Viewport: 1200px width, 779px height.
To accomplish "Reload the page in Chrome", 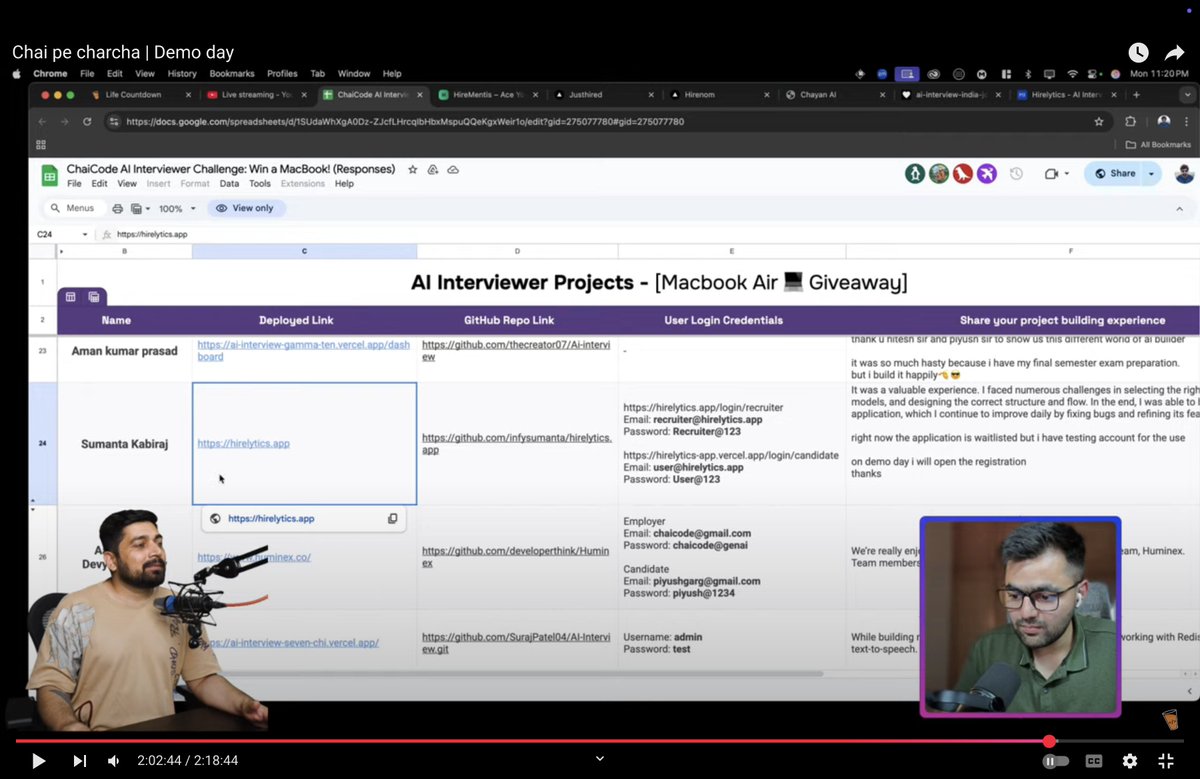I will (88, 121).
